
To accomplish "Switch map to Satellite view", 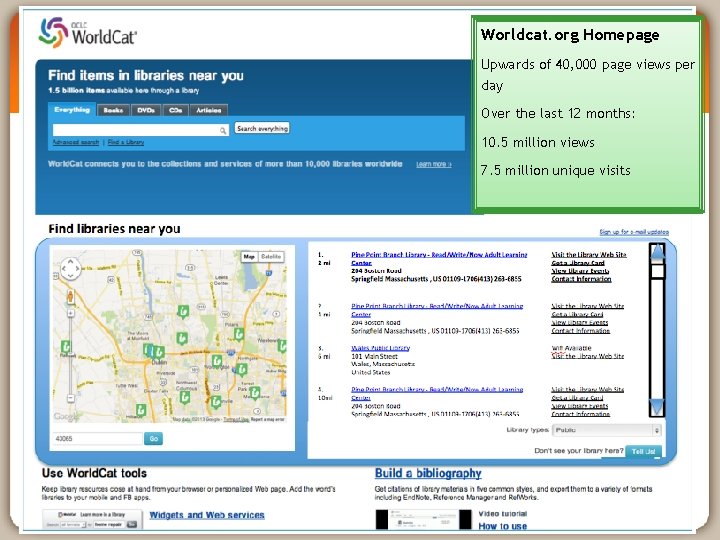I will tap(271, 257).
